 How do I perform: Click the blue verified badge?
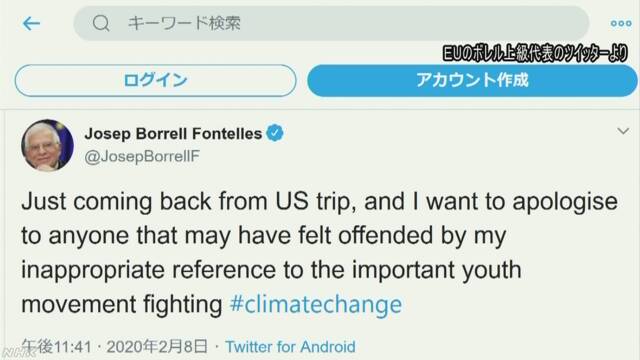pos(275,133)
